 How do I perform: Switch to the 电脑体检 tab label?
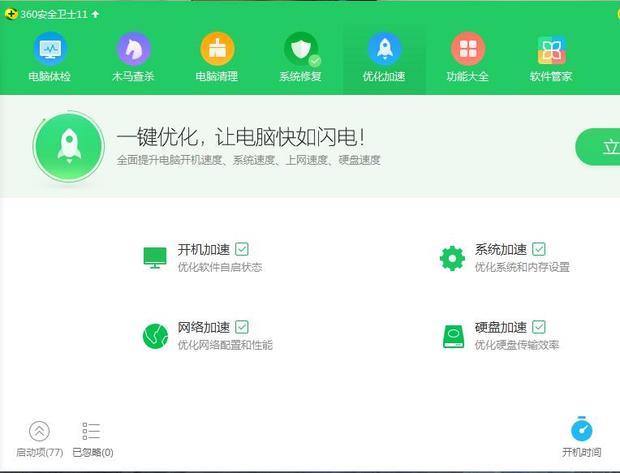tap(49, 76)
